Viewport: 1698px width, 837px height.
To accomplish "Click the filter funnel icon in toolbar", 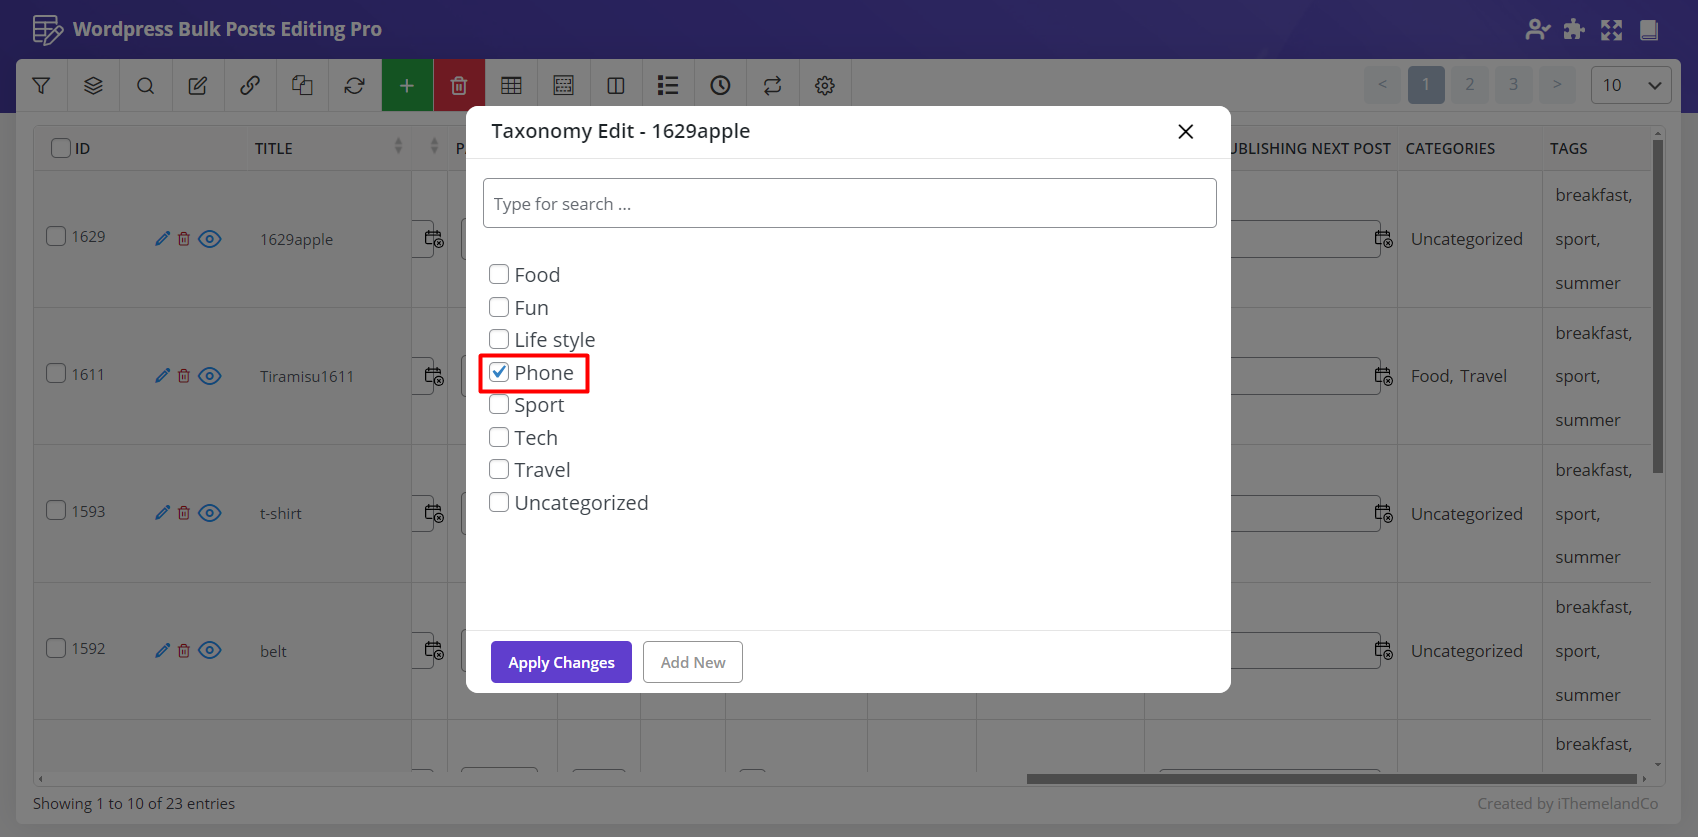I will click(x=41, y=86).
